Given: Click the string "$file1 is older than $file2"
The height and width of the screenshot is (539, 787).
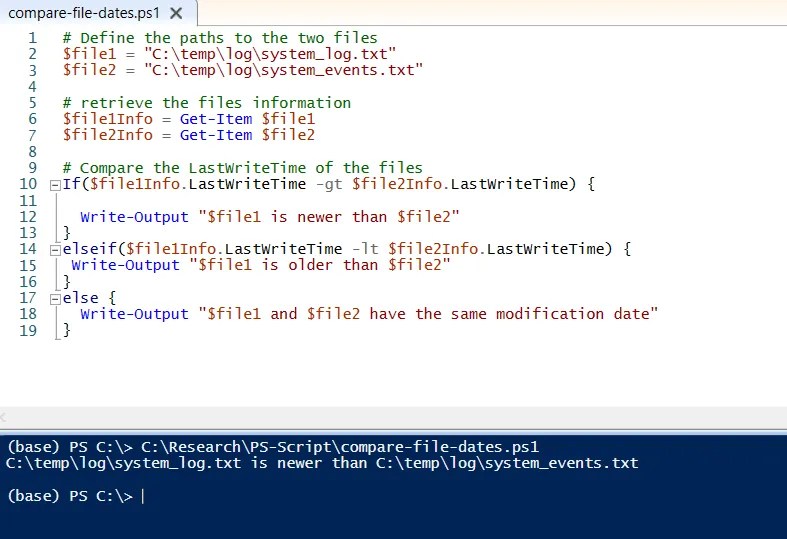Looking at the screenshot, I should (x=320, y=265).
